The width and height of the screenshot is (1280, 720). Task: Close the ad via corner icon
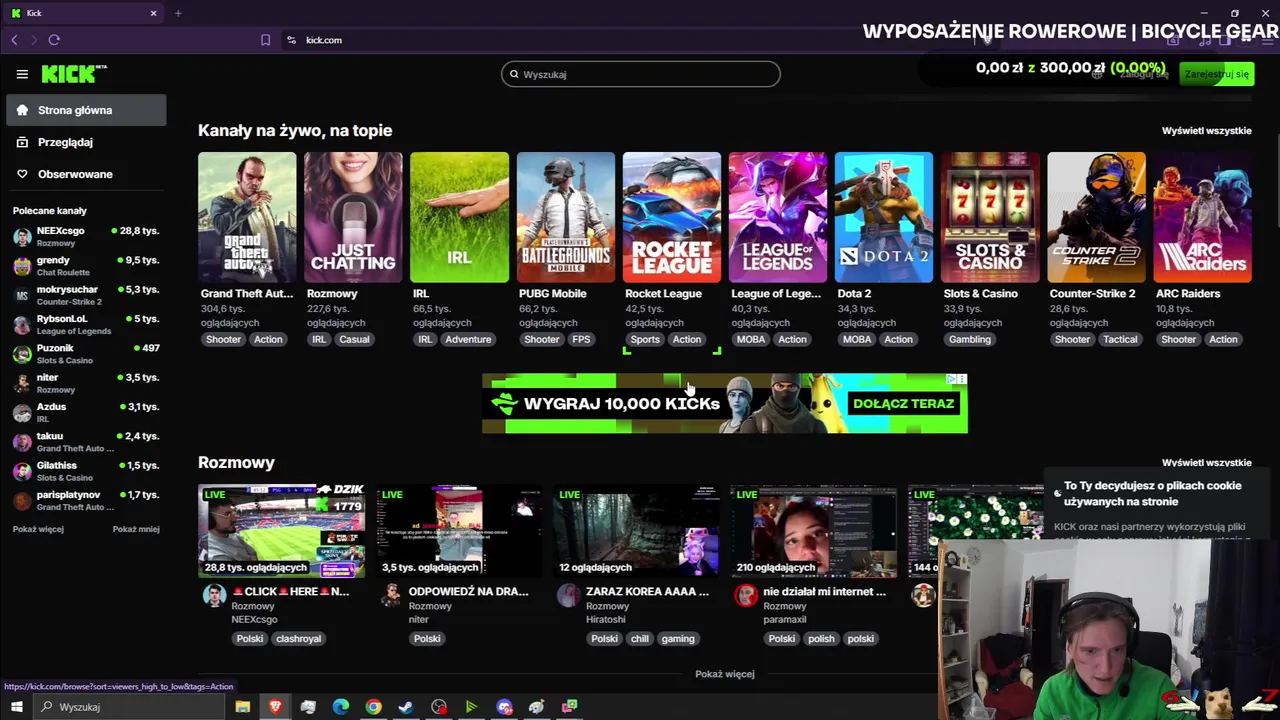click(x=962, y=379)
